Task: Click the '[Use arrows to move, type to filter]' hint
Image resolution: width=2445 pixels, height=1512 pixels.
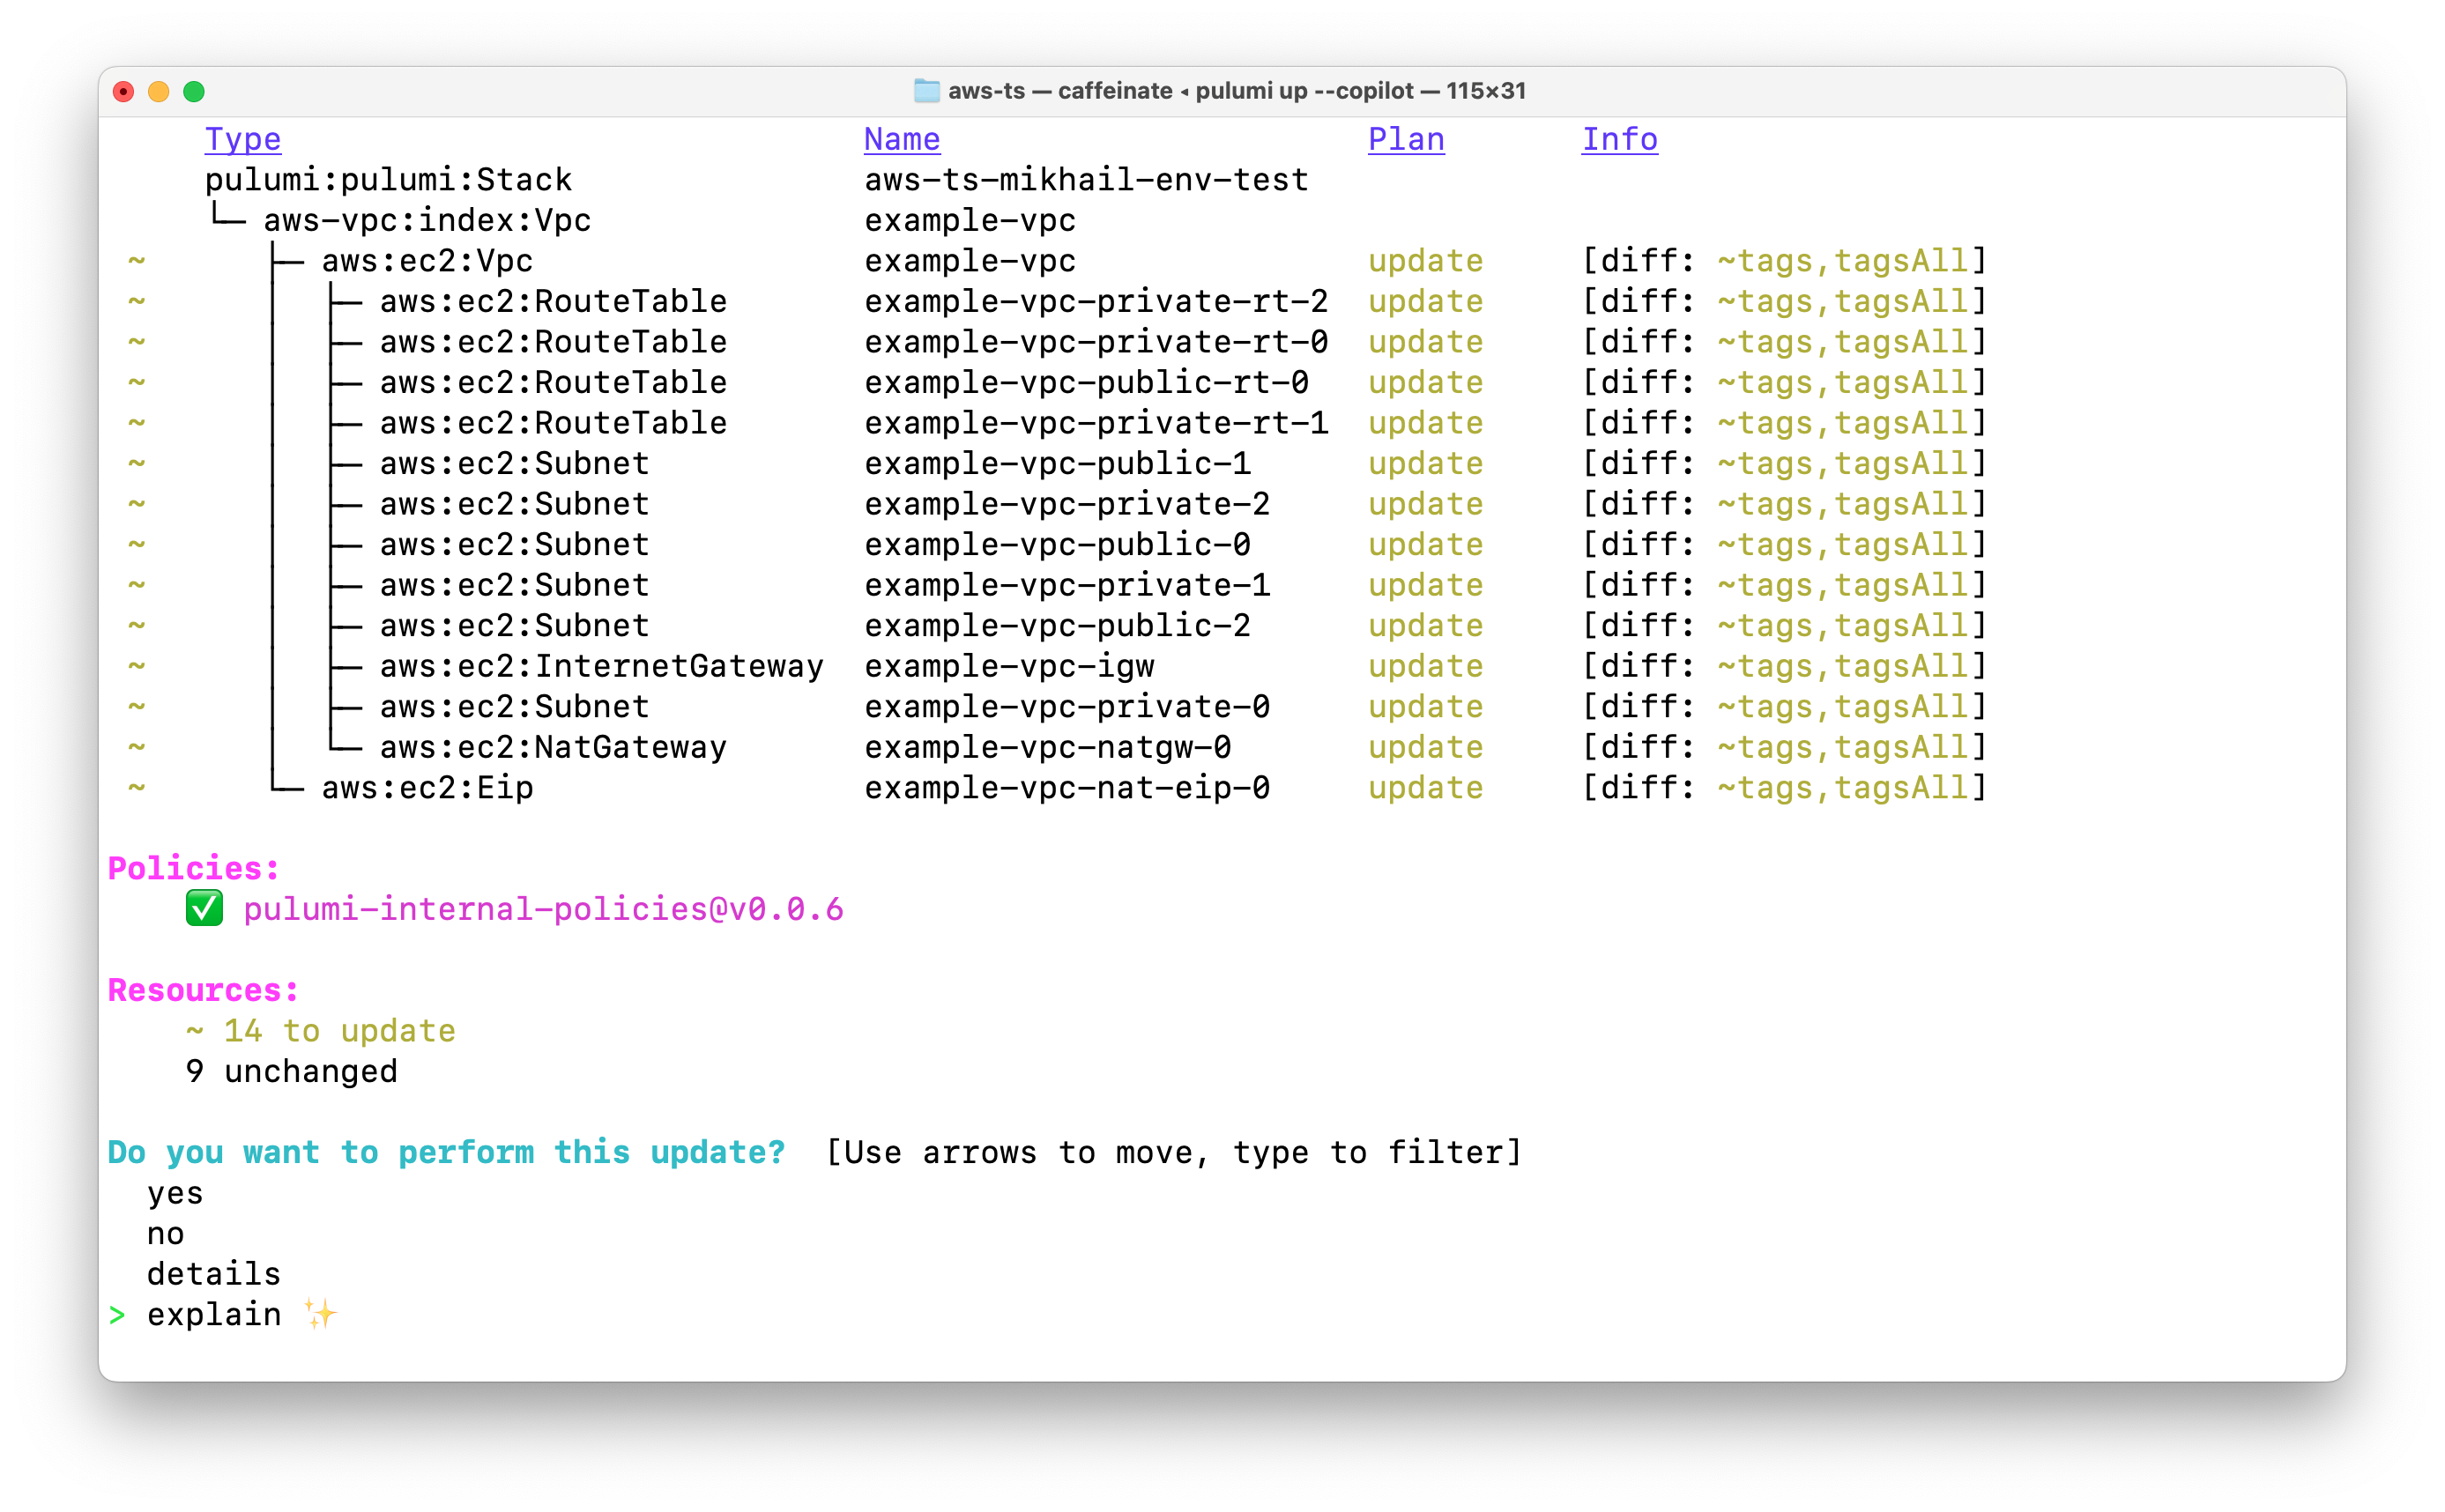Action: pyautogui.click(x=1174, y=1152)
